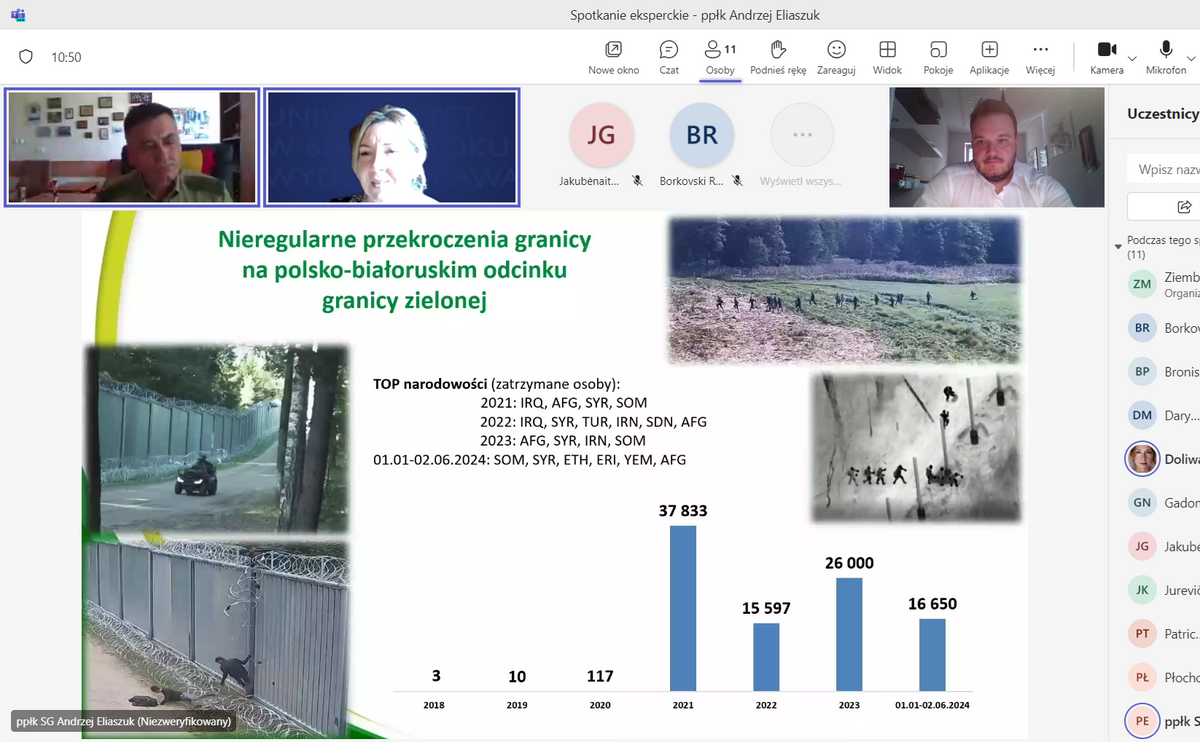Click the TOP narodowości text line
The width and height of the screenshot is (1200, 742).
(497, 383)
